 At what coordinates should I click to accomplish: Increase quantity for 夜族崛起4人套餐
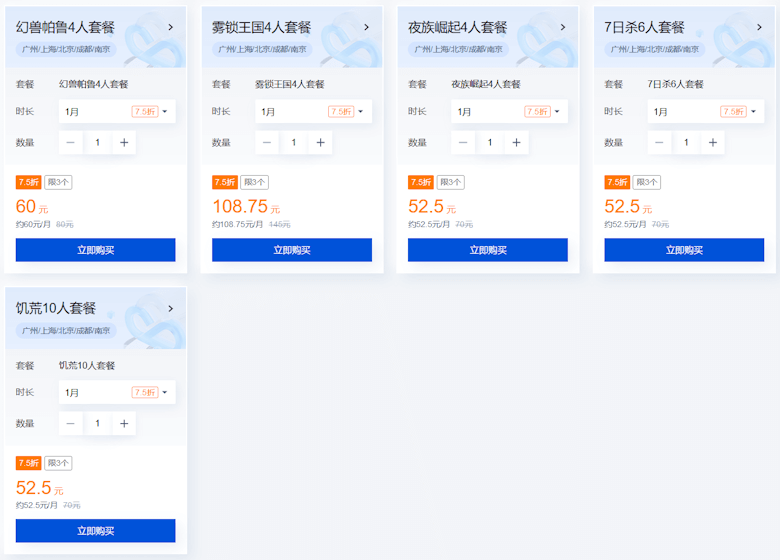pos(516,143)
